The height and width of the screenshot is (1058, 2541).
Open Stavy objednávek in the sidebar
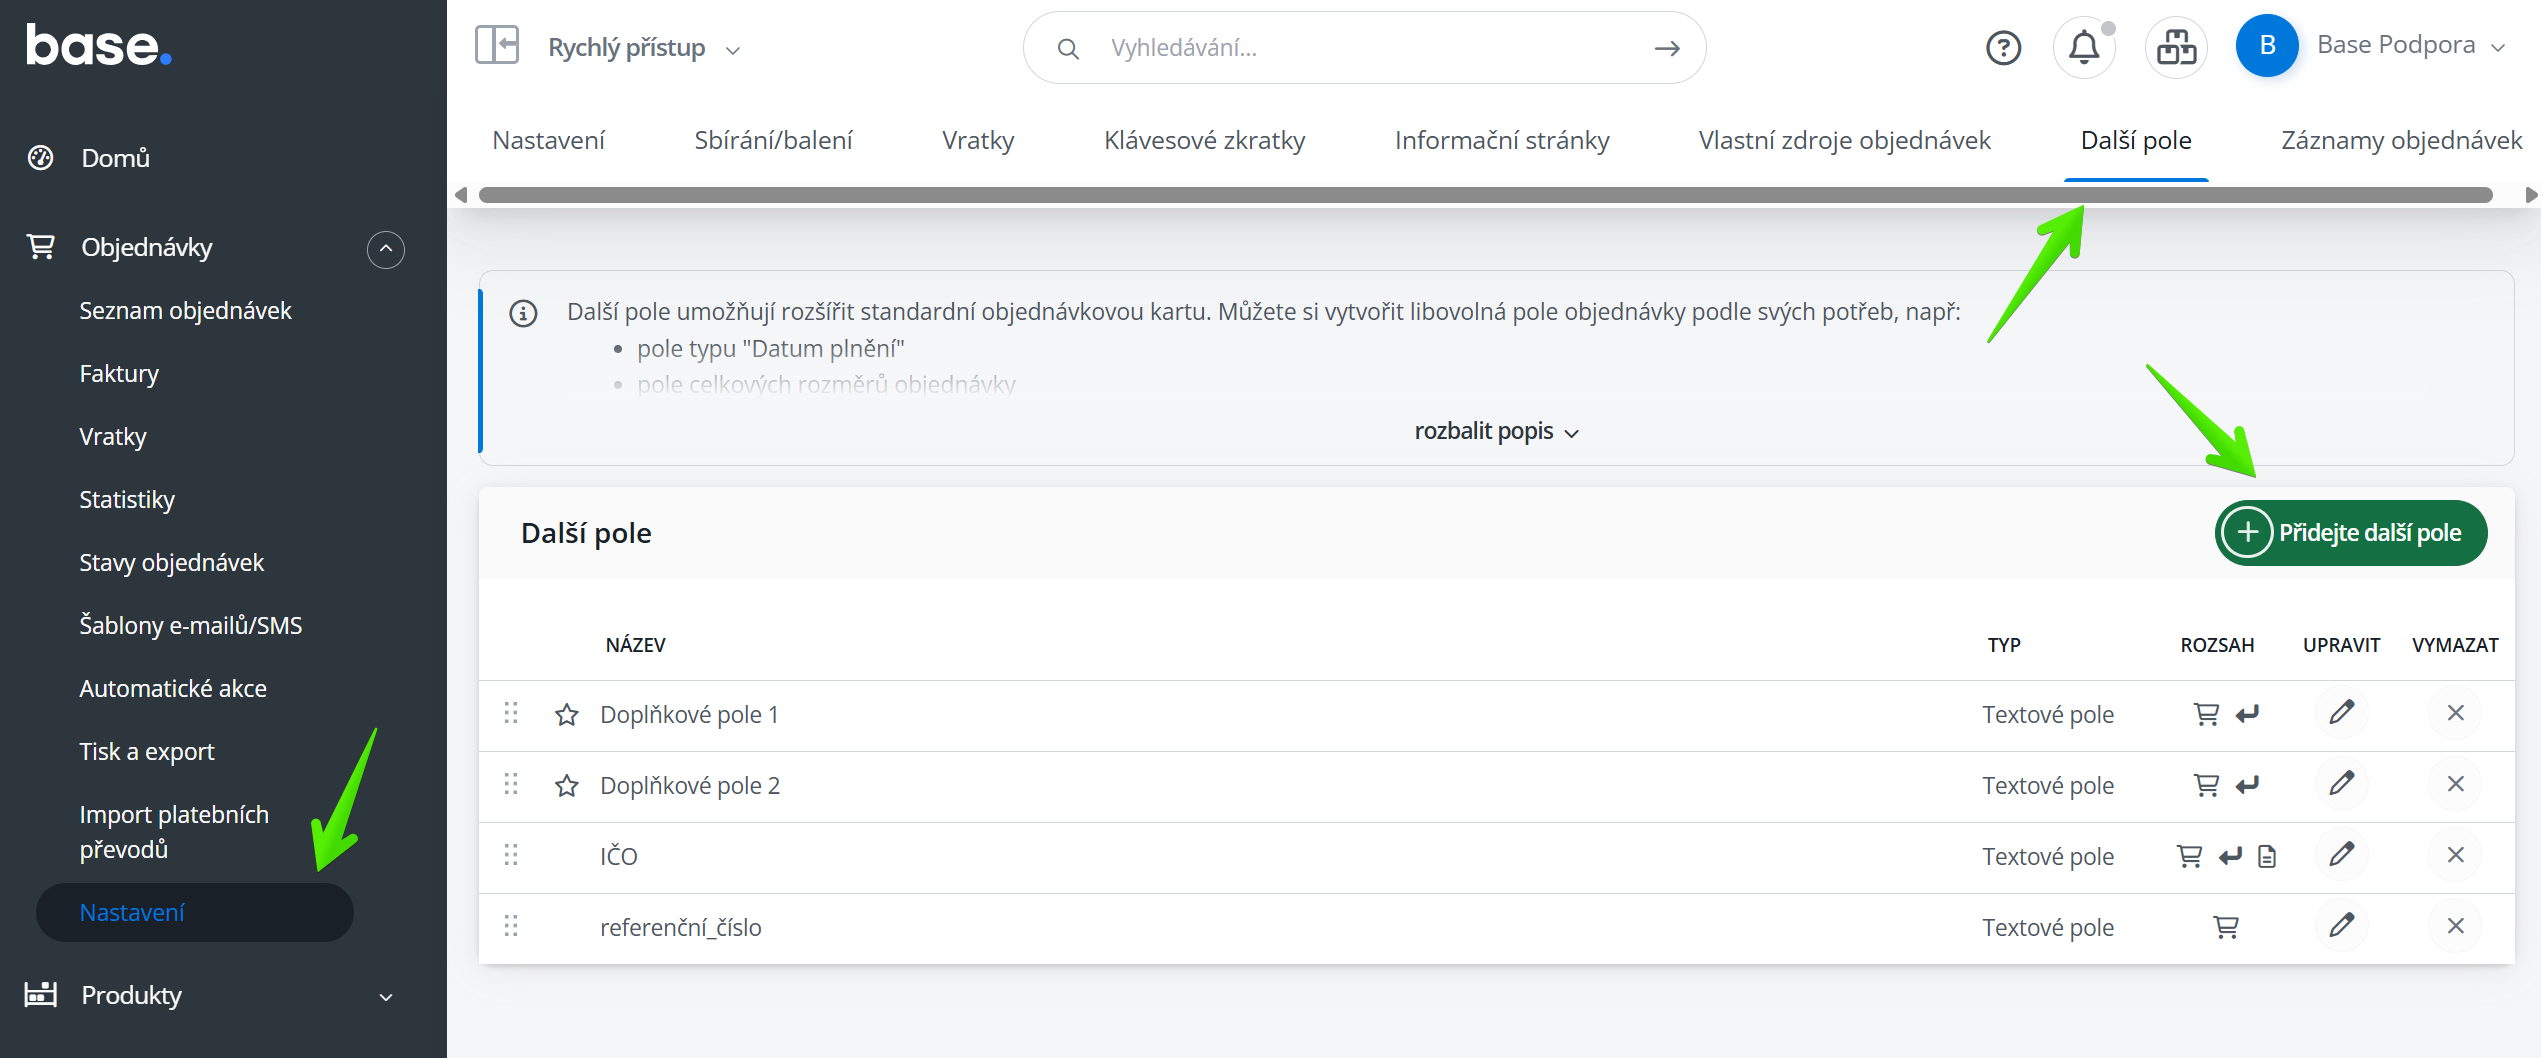coord(171,562)
